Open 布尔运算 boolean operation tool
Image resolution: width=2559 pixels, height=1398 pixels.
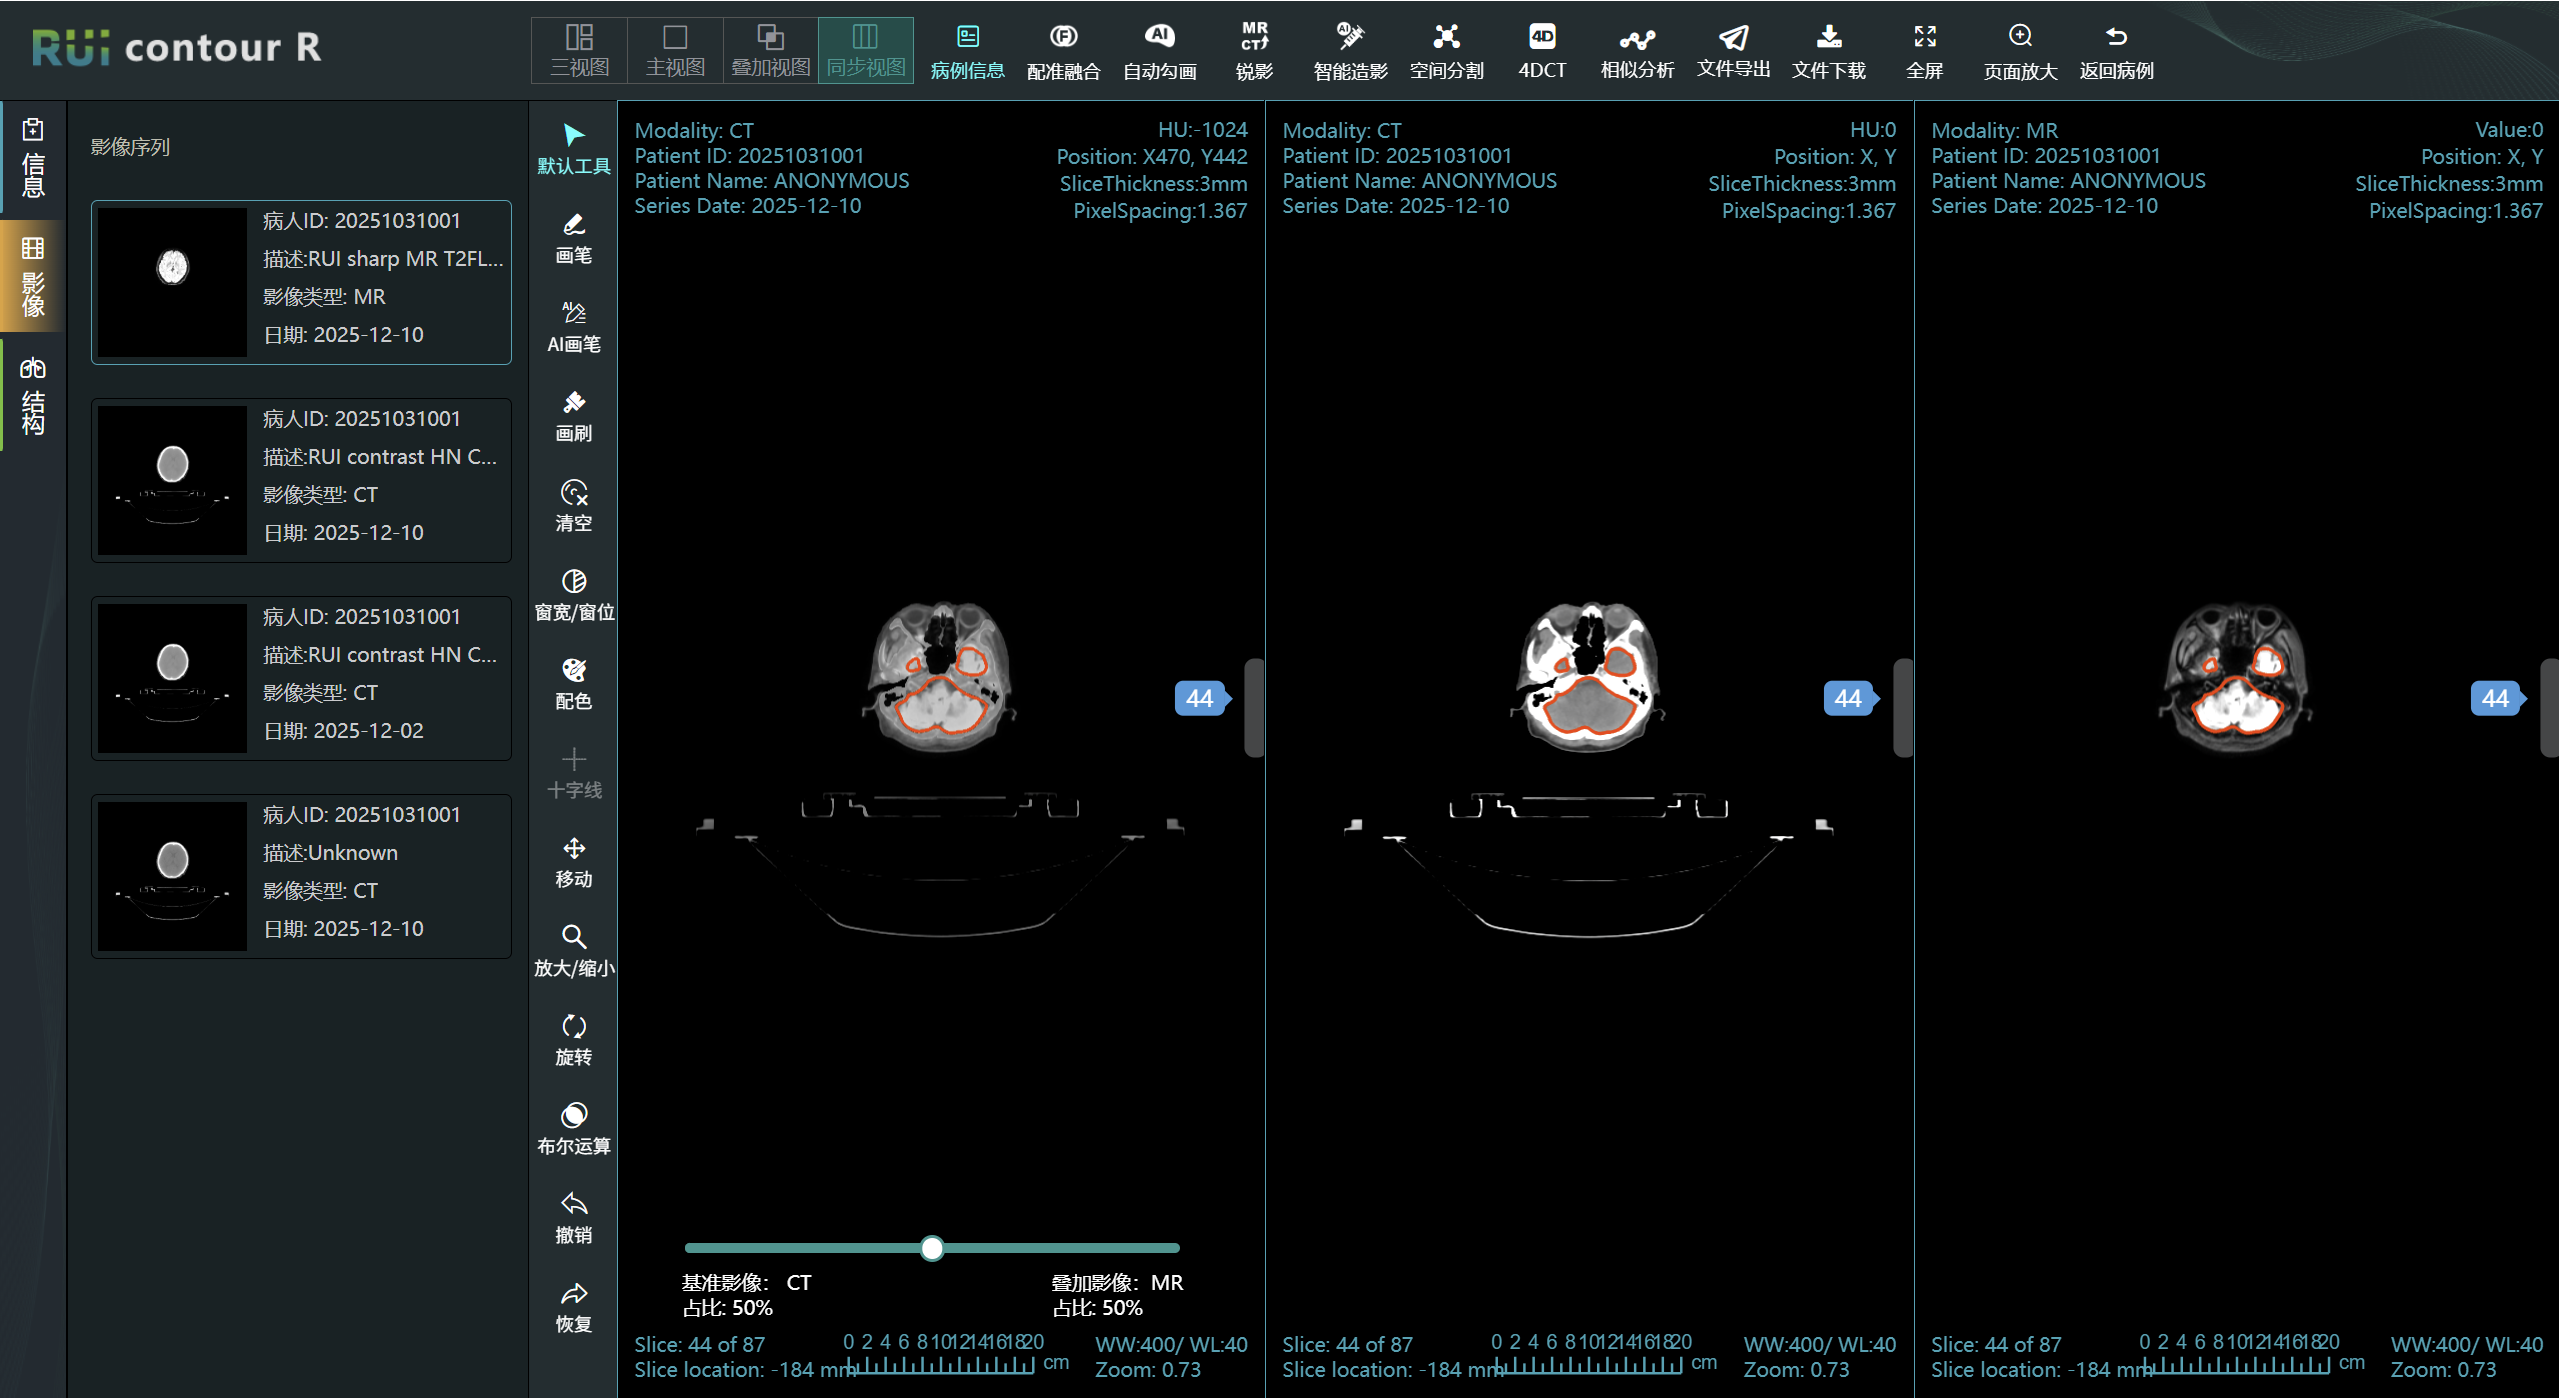click(x=573, y=1128)
